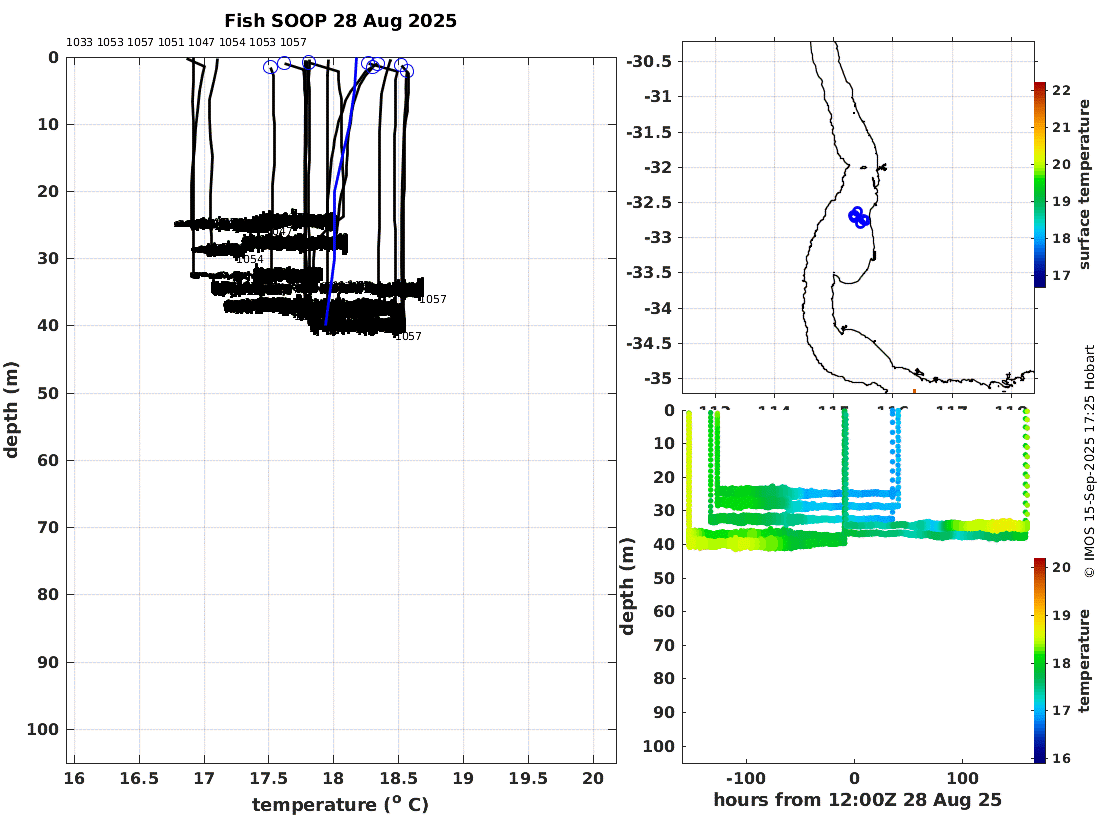Click the "1057" label near 41 m depth

(408, 337)
